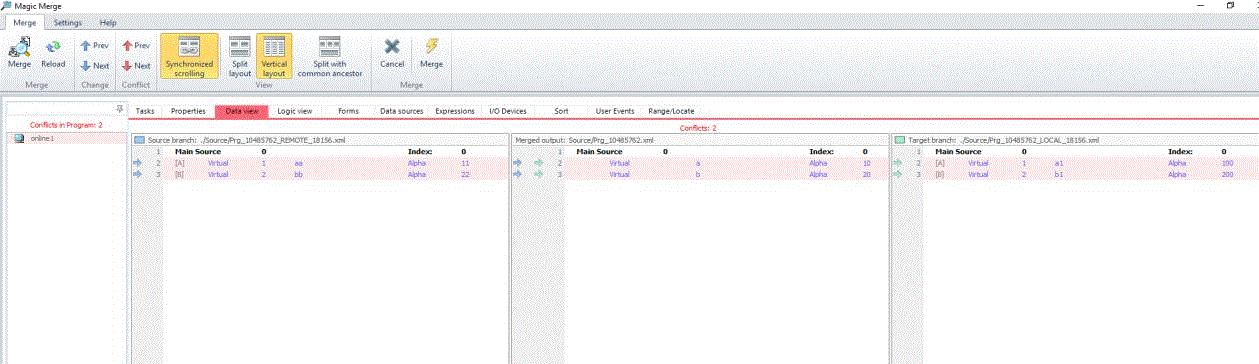Switch to the Properties tab
This screenshot has height=364, width=1259.
(x=188, y=111)
